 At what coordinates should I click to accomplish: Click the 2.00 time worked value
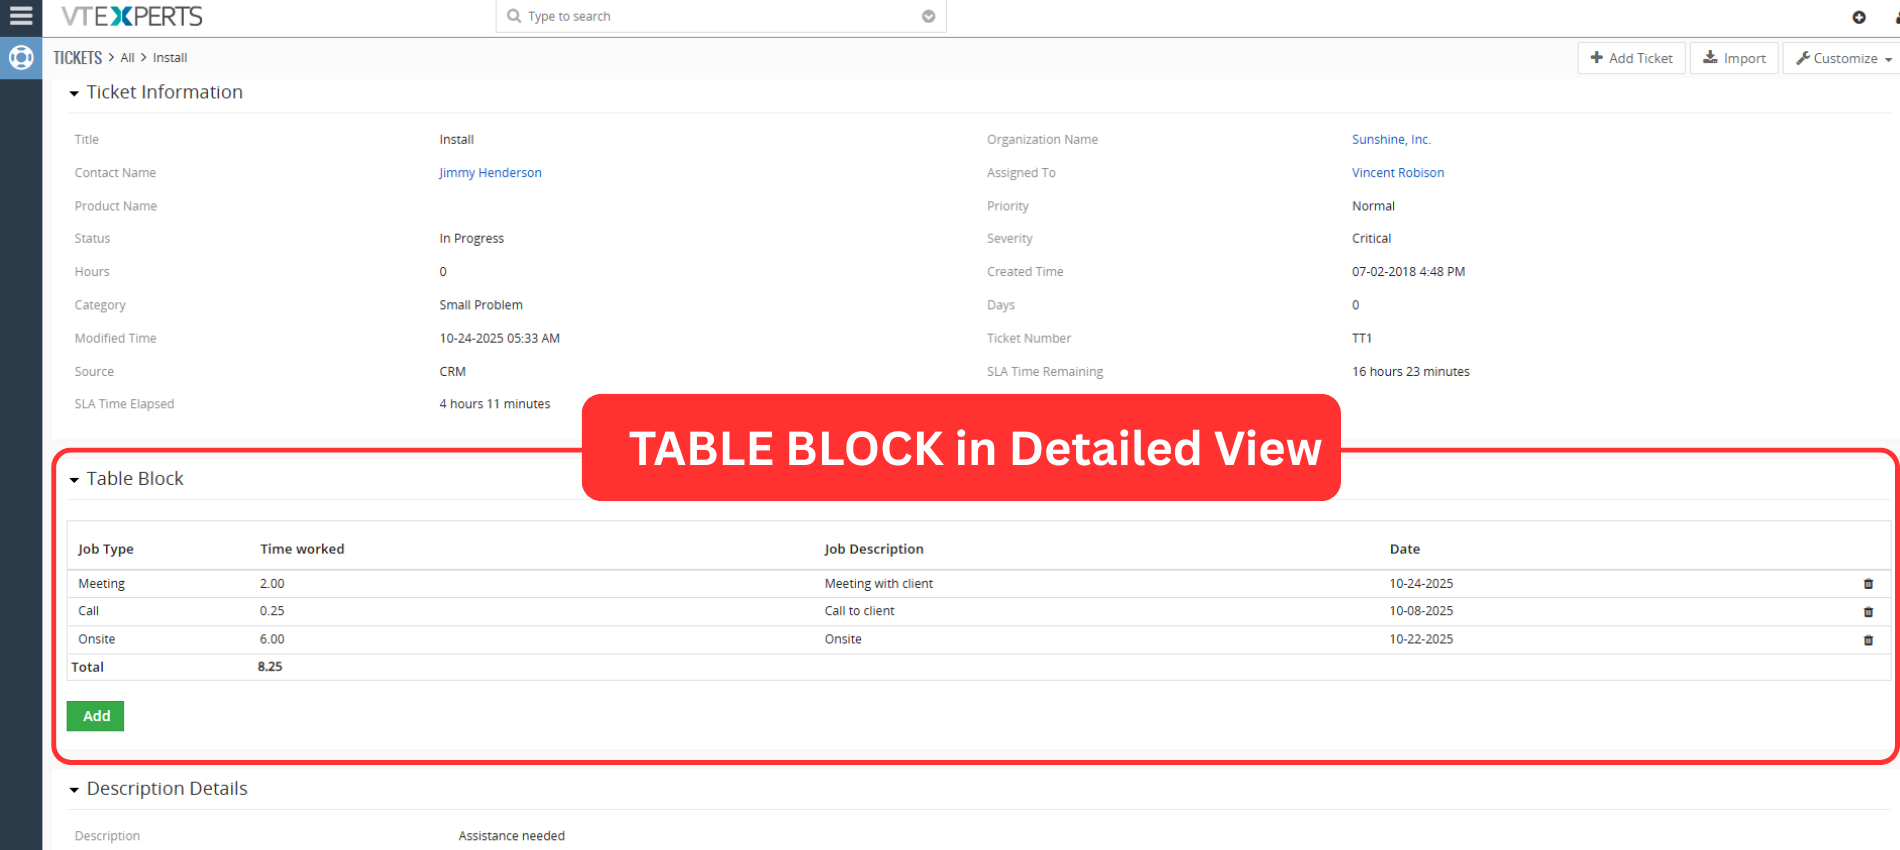point(272,584)
